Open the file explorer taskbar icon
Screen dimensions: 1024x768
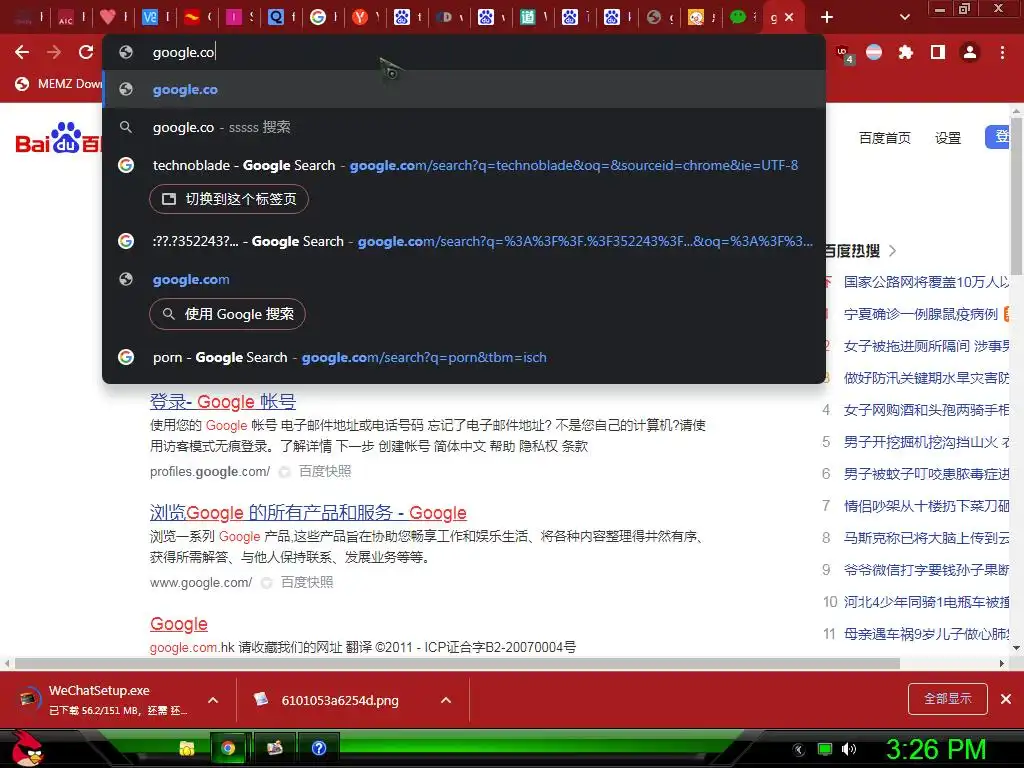187,748
